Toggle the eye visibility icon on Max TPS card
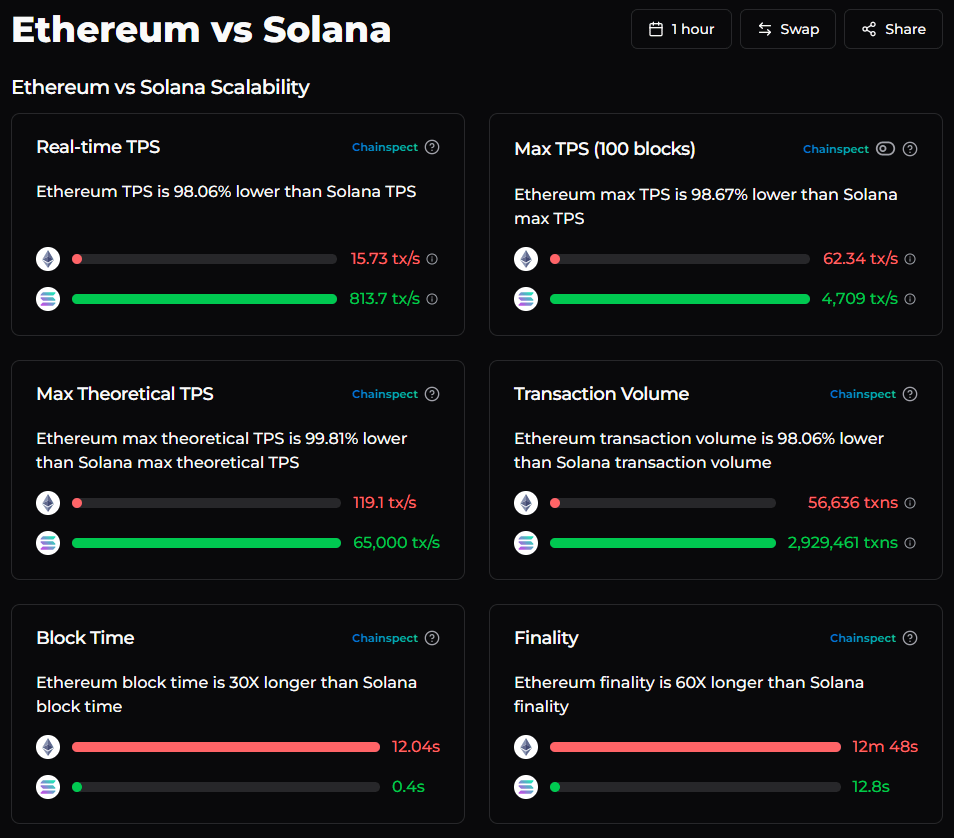 (x=884, y=148)
